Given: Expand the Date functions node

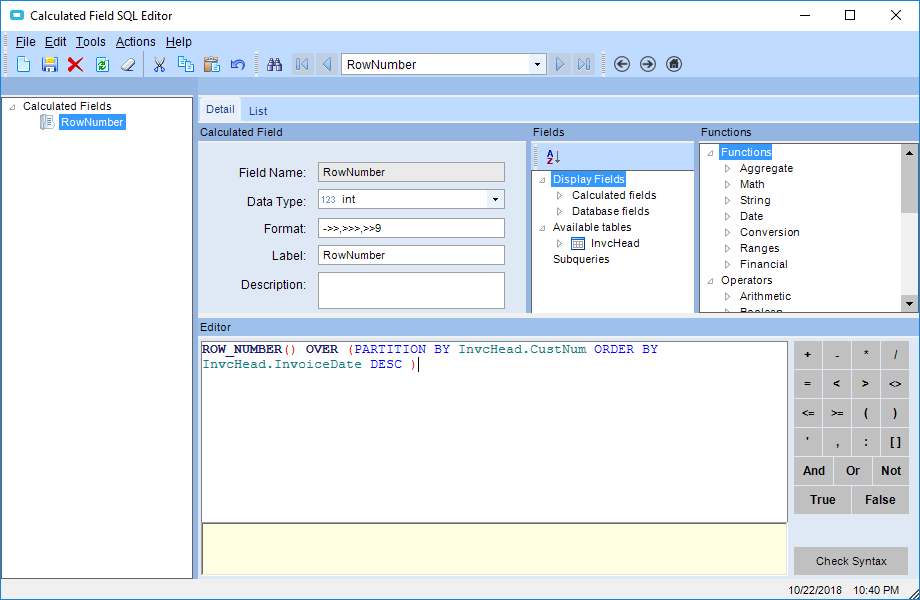Looking at the screenshot, I should point(728,216).
